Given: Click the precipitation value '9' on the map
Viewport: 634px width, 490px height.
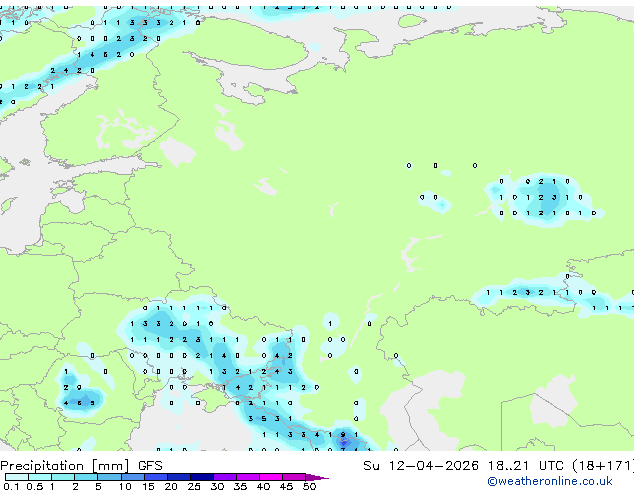Looking at the screenshot, I should click(343, 435).
